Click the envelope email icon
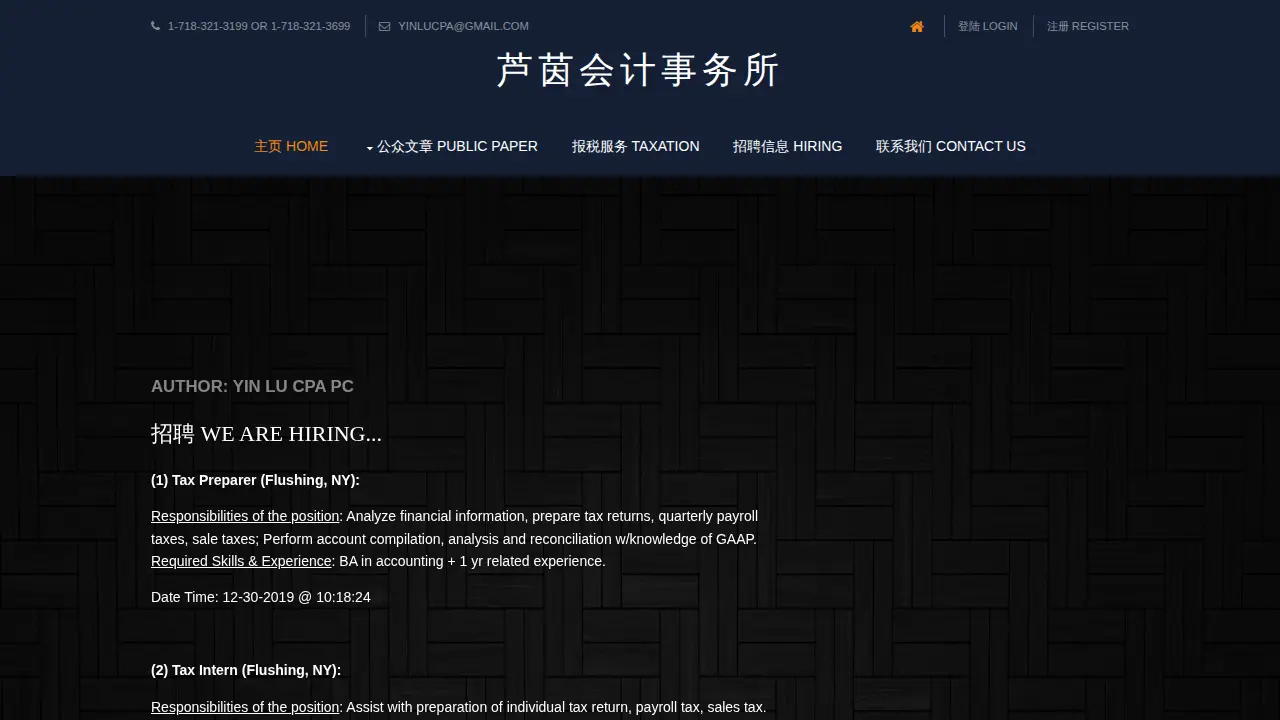This screenshot has width=1280, height=720. (x=384, y=27)
